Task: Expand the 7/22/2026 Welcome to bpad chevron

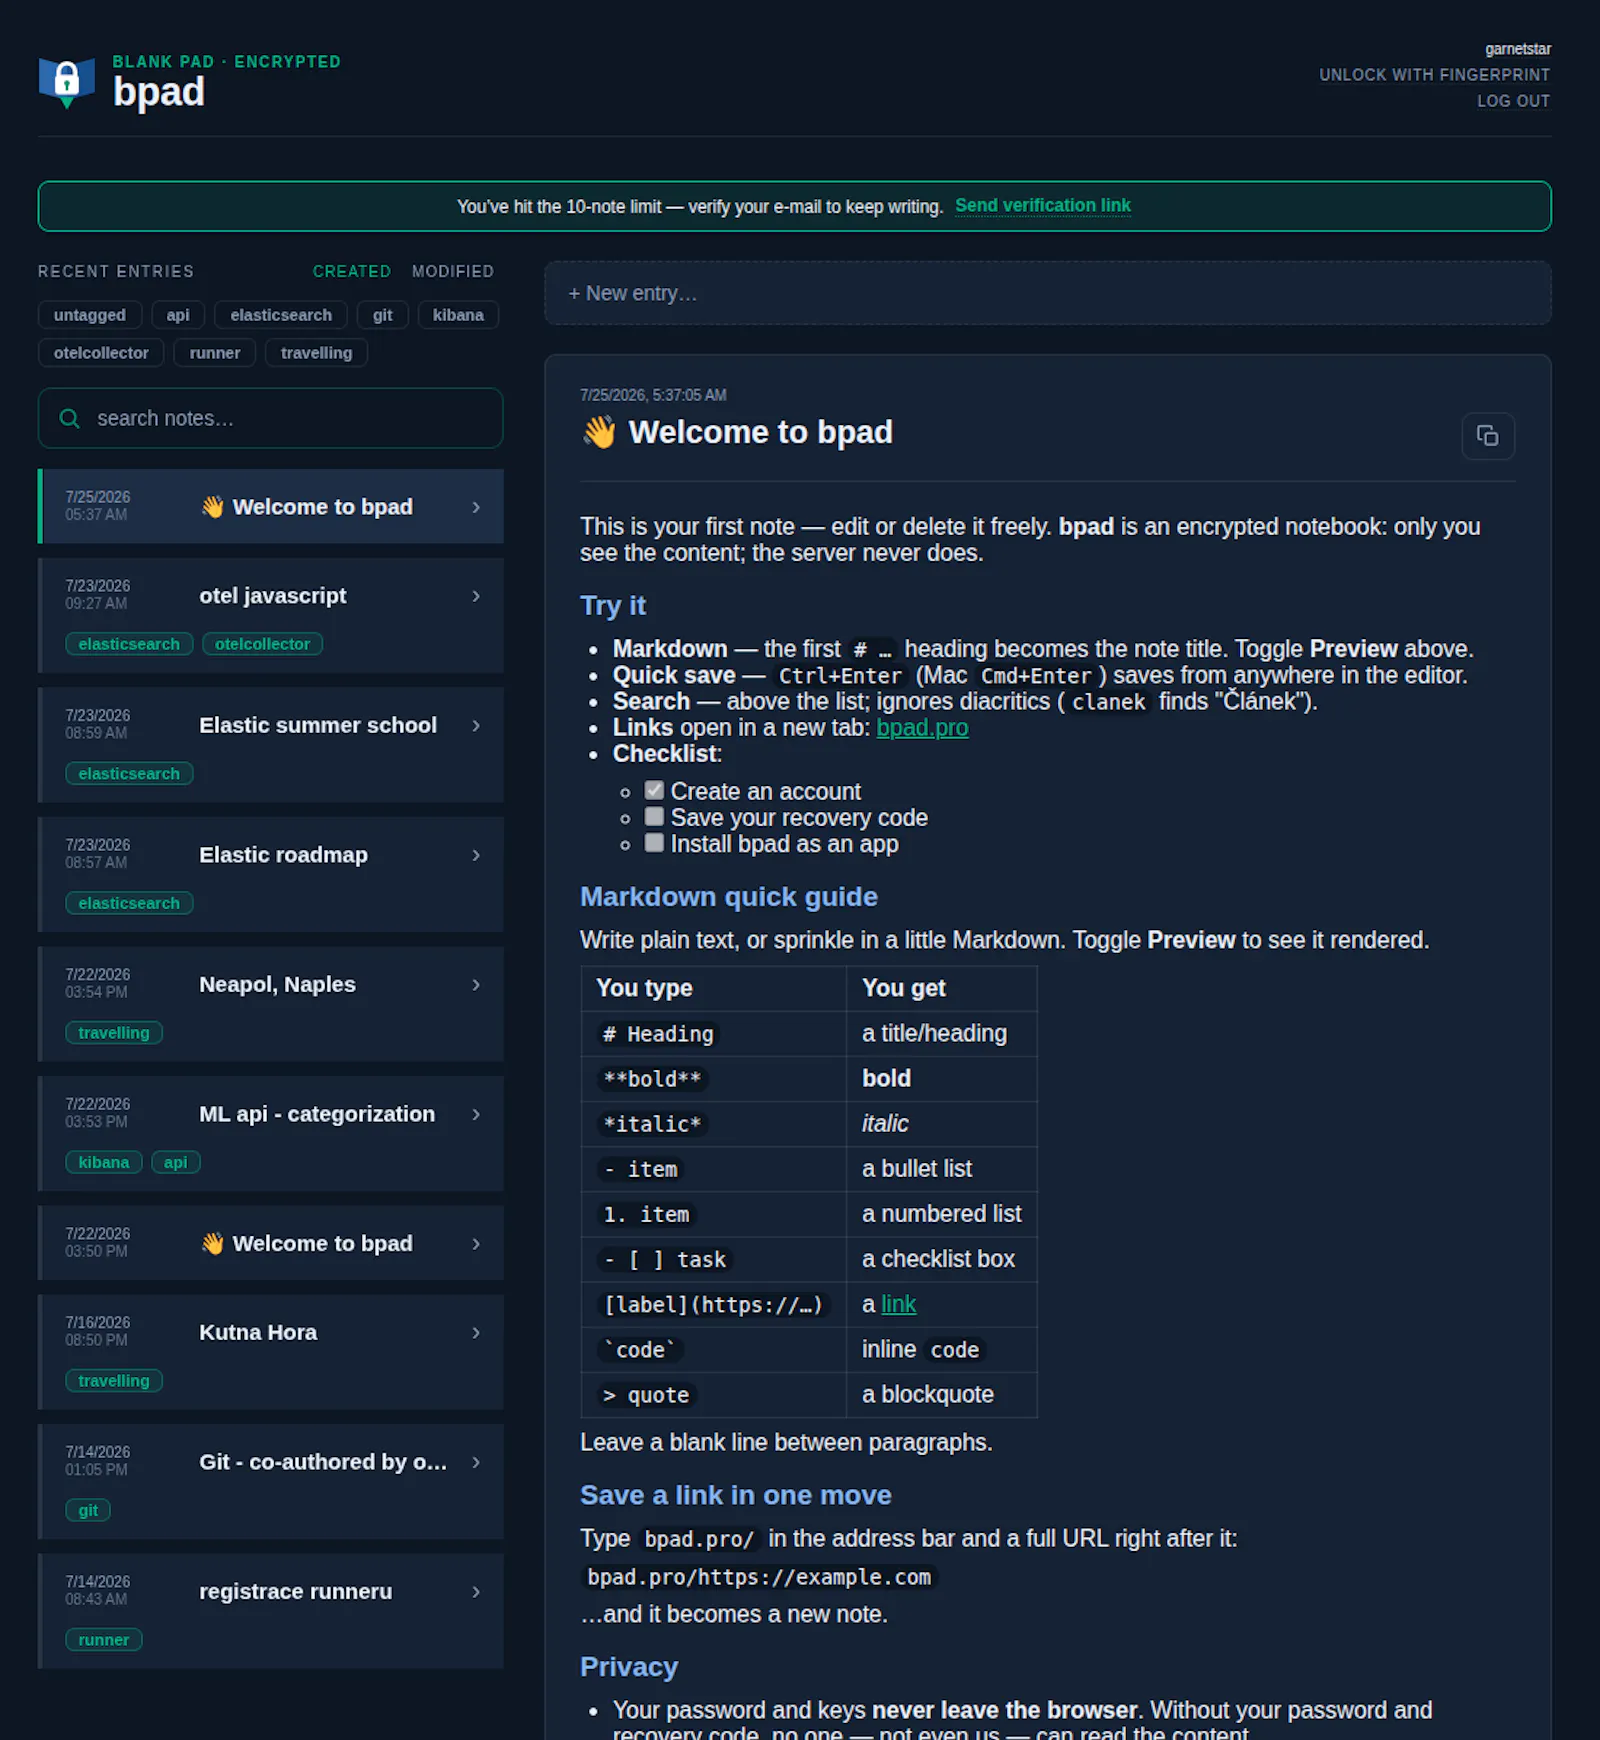Action: [x=476, y=1243]
